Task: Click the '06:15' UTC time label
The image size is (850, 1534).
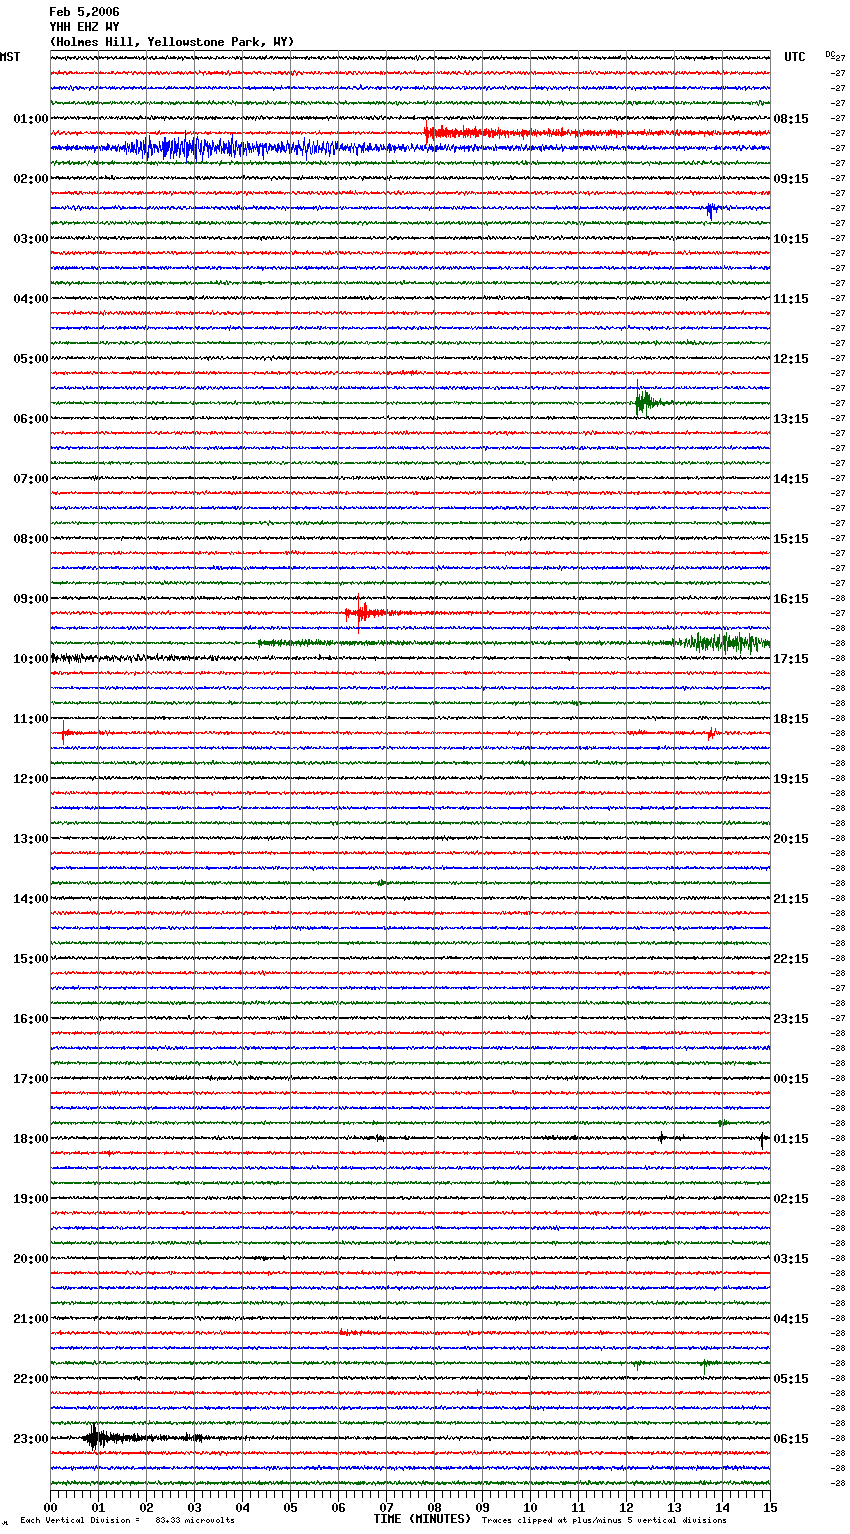Action: (x=791, y=1439)
